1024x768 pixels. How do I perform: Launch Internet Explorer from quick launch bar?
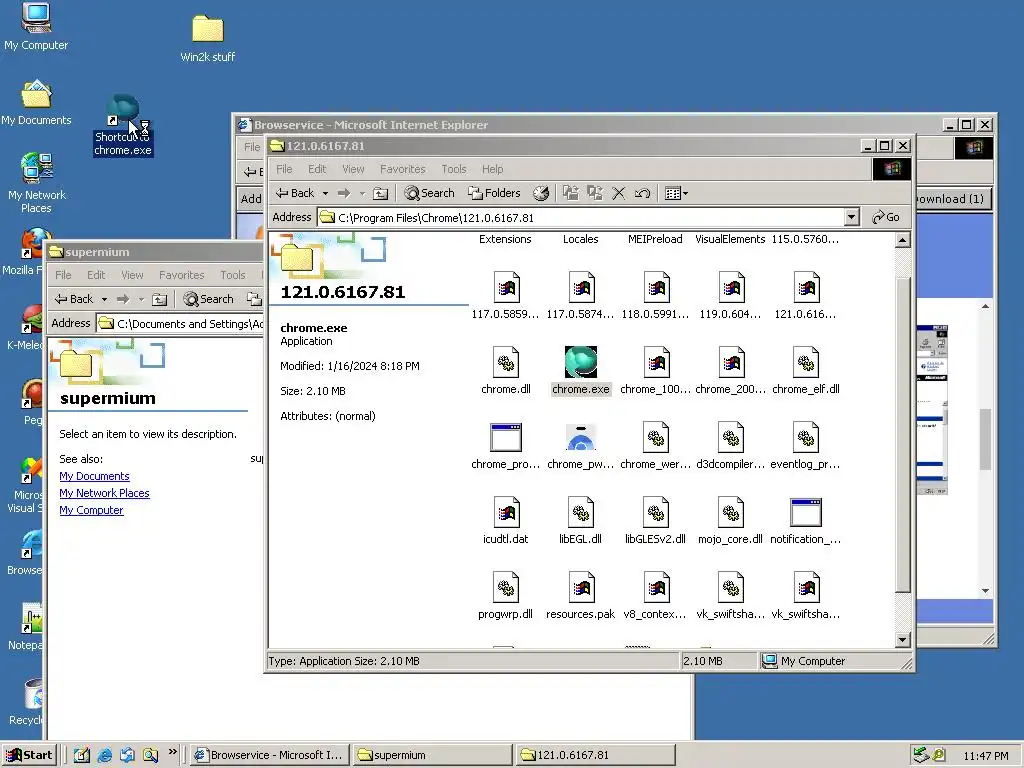point(104,755)
